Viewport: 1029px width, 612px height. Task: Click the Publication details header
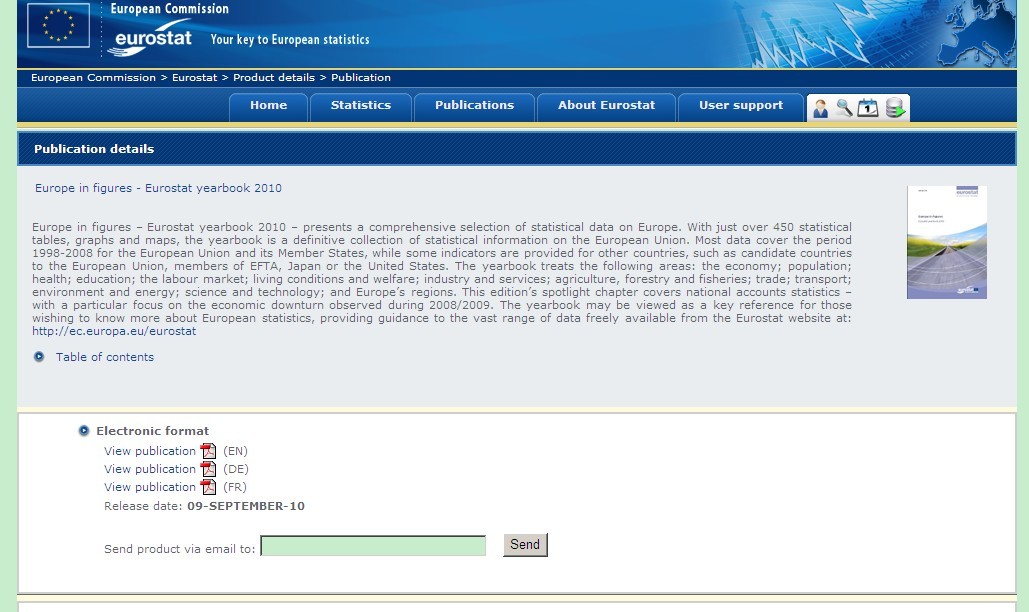94,149
